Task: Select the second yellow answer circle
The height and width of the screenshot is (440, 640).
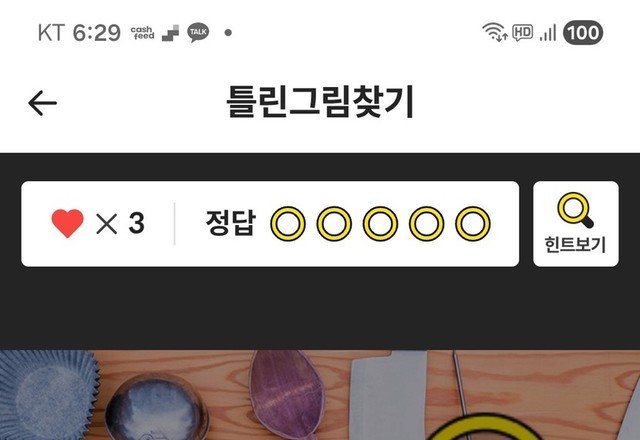Action: pos(334,224)
